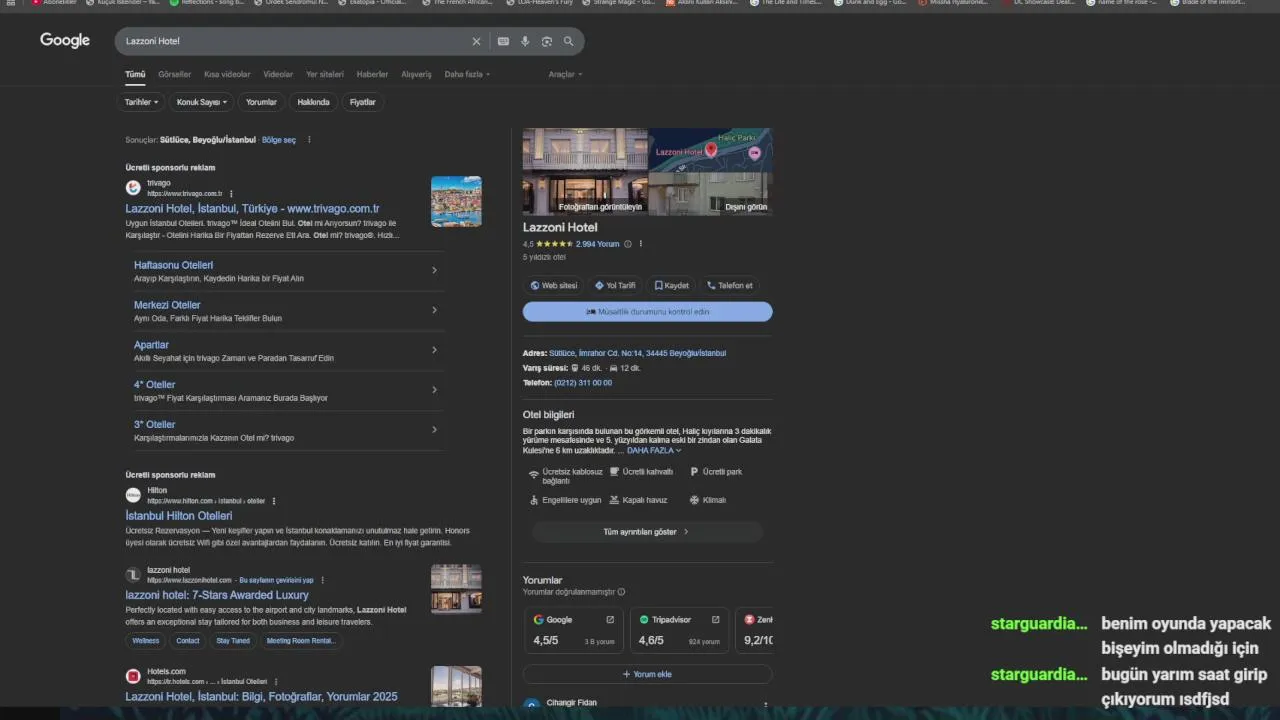The height and width of the screenshot is (720, 1280).
Task: Click the 2.994 Yorum reviews link
Action: tap(598, 244)
